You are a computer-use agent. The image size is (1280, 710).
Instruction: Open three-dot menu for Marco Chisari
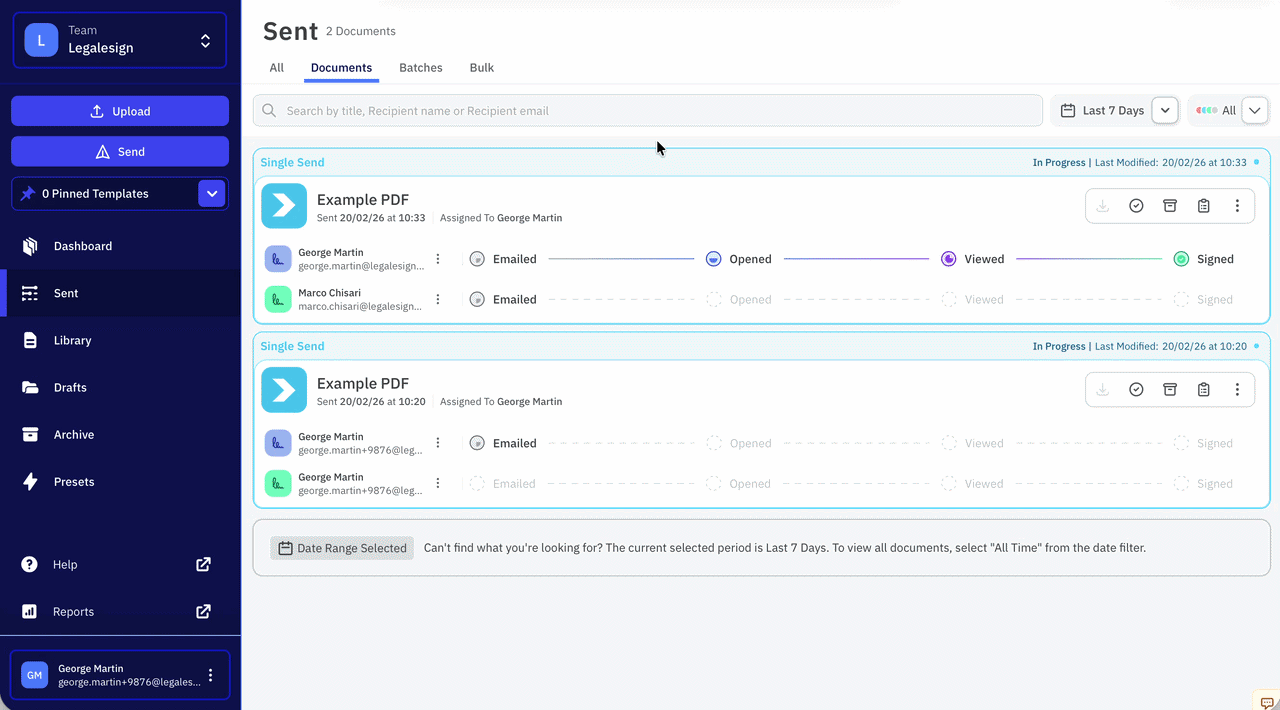pyautogui.click(x=438, y=299)
